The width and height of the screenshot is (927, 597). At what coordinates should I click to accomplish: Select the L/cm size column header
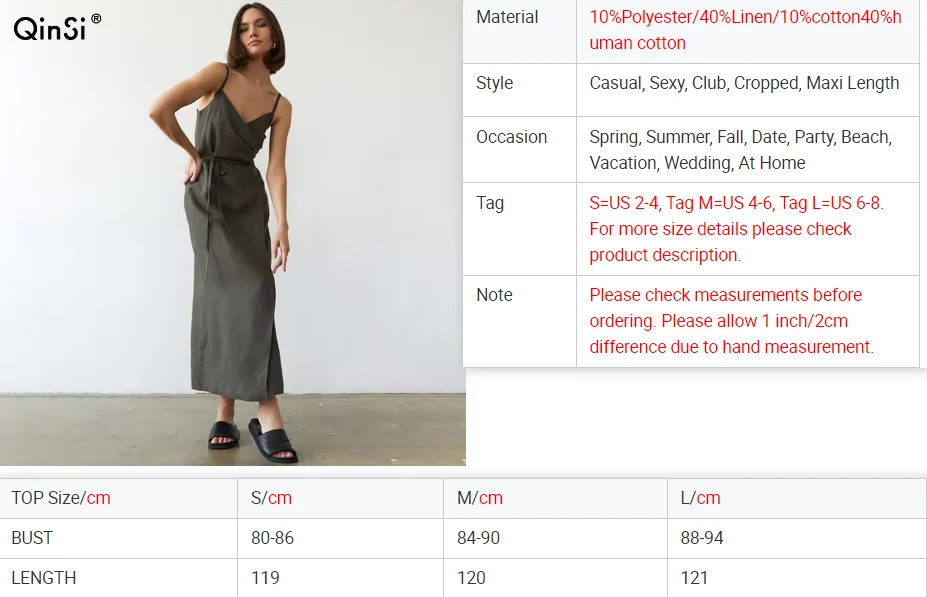tap(700, 498)
